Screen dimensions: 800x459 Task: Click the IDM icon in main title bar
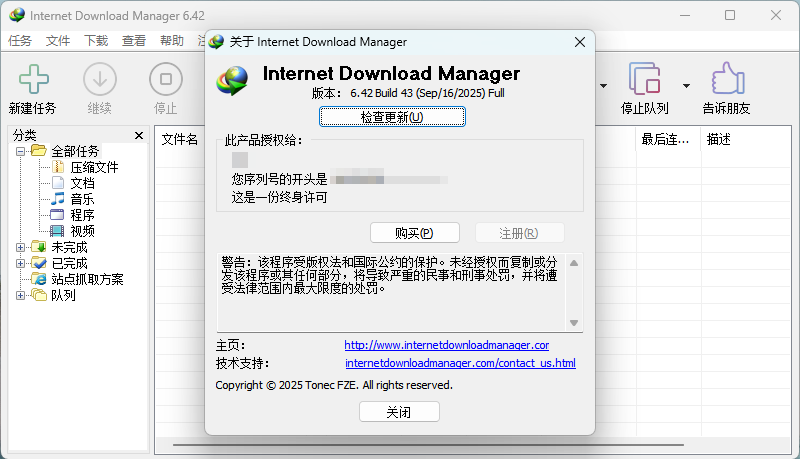point(17,15)
